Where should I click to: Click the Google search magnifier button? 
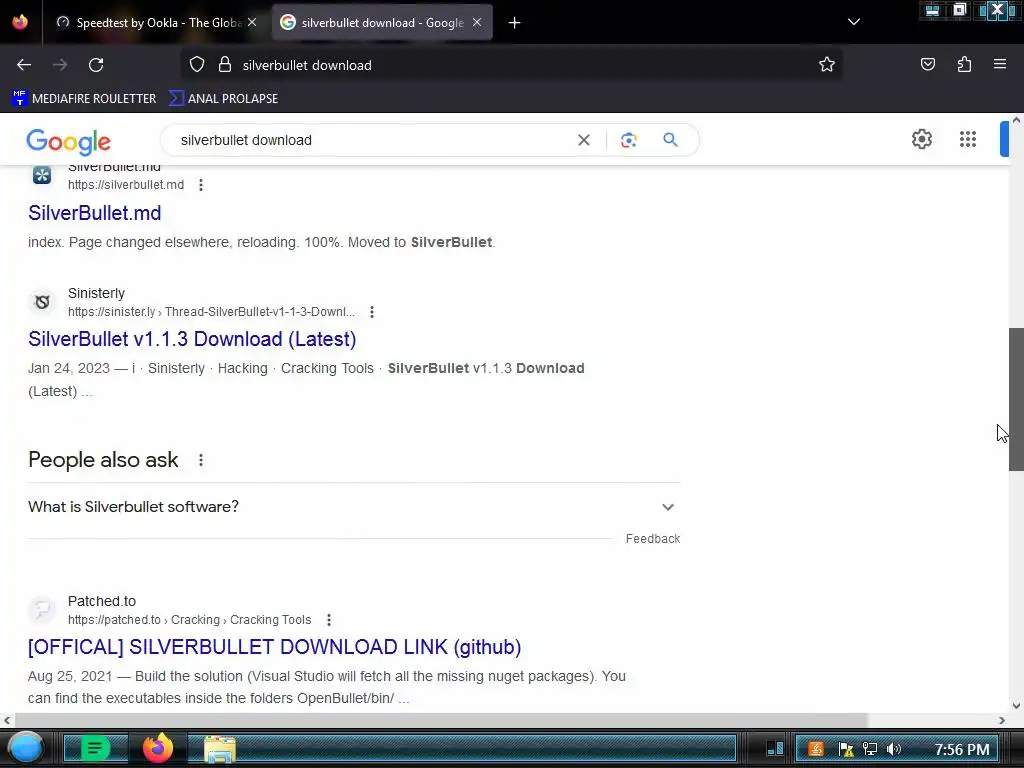[670, 140]
